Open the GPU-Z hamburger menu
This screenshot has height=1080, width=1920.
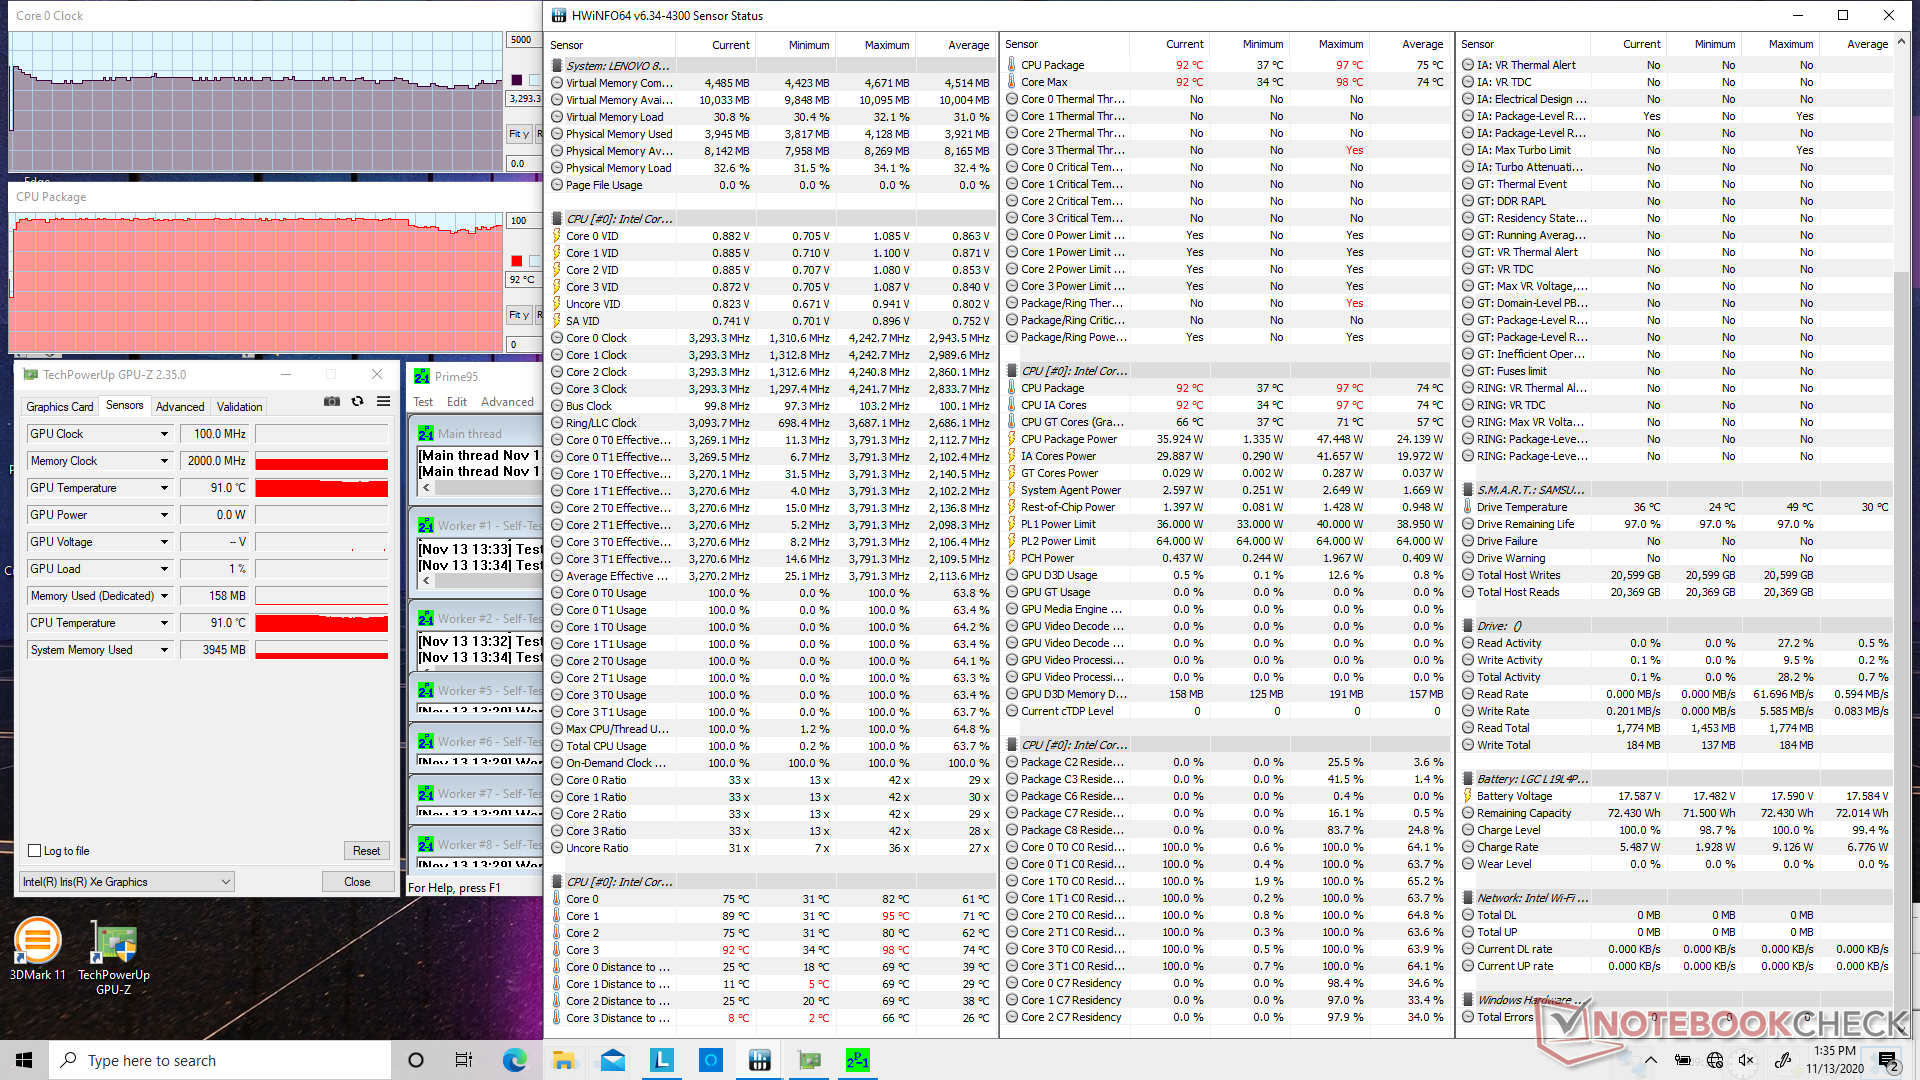(x=383, y=402)
